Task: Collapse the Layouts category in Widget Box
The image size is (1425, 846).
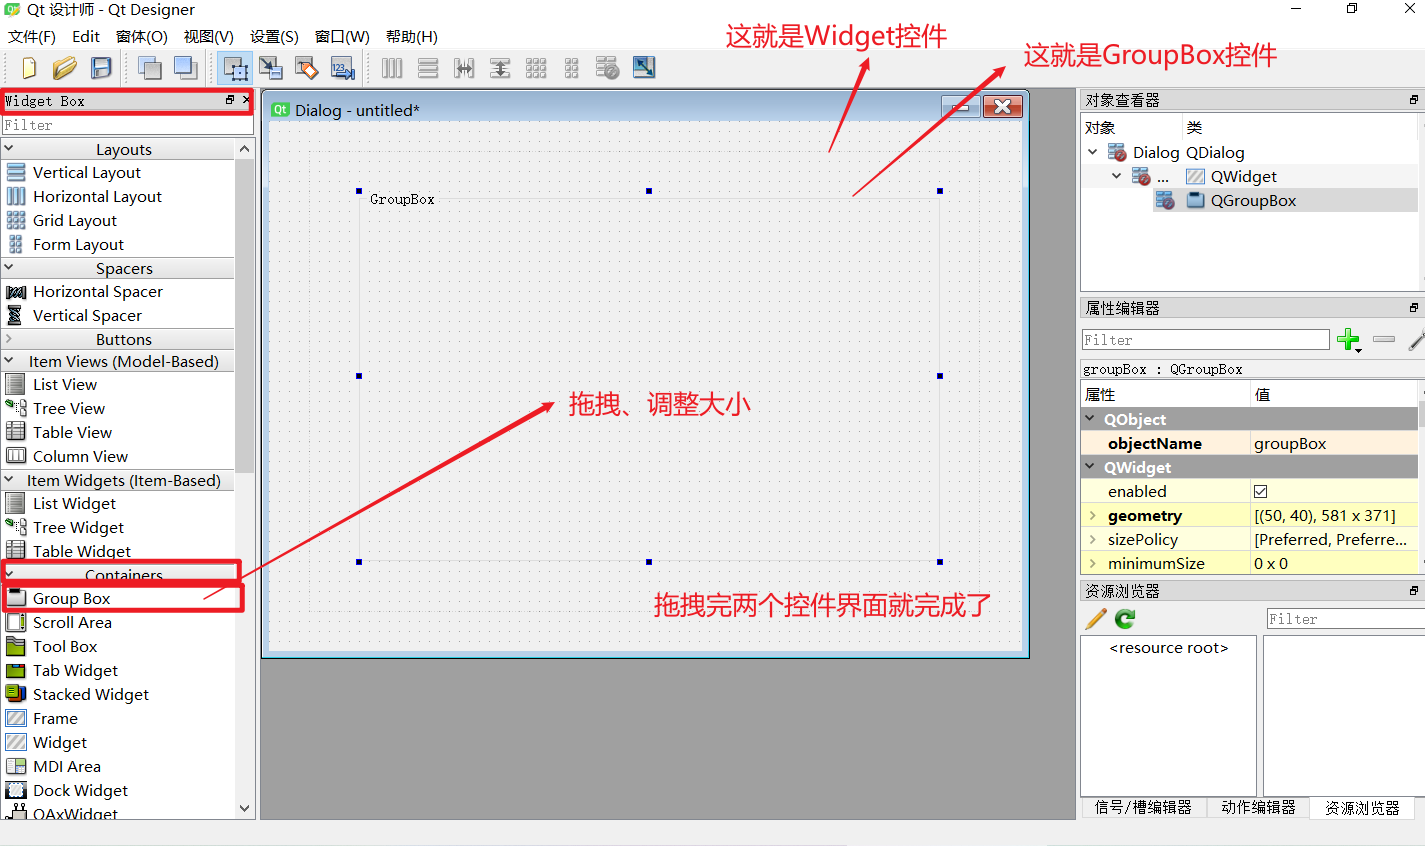Action: click(10, 148)
